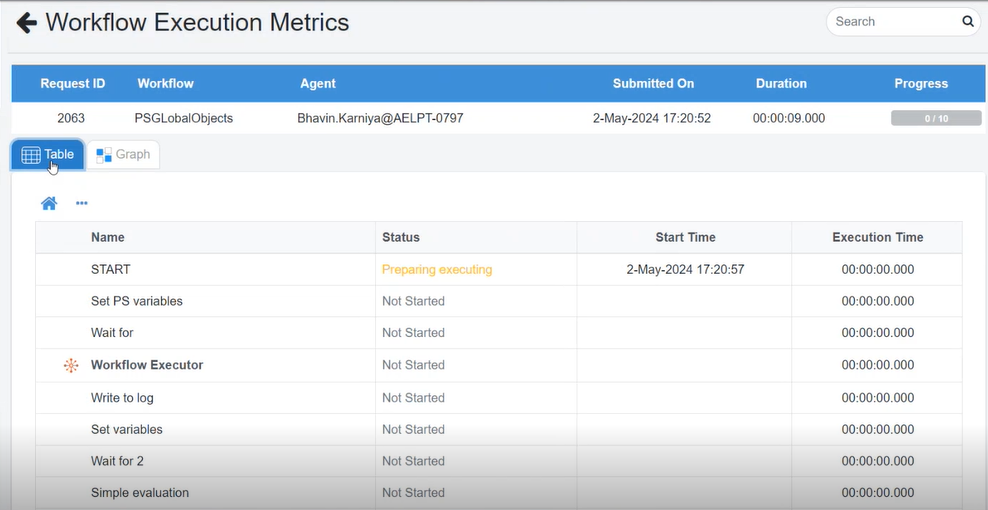Click the Name column header
The image size is (988, 510).
[x=108, y=238]
